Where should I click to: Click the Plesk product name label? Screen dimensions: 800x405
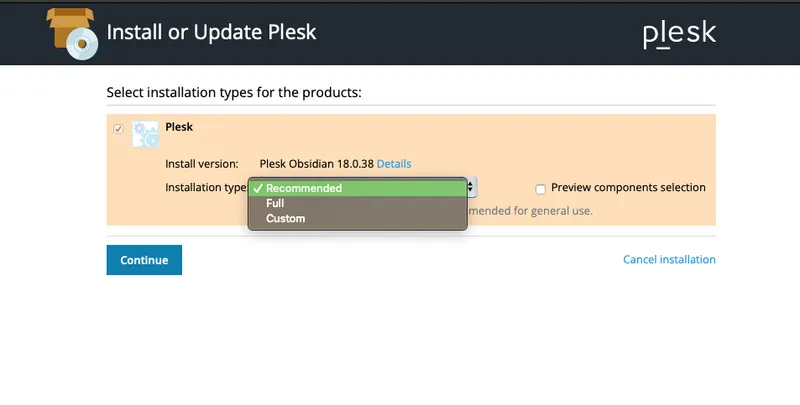point(179,128)
